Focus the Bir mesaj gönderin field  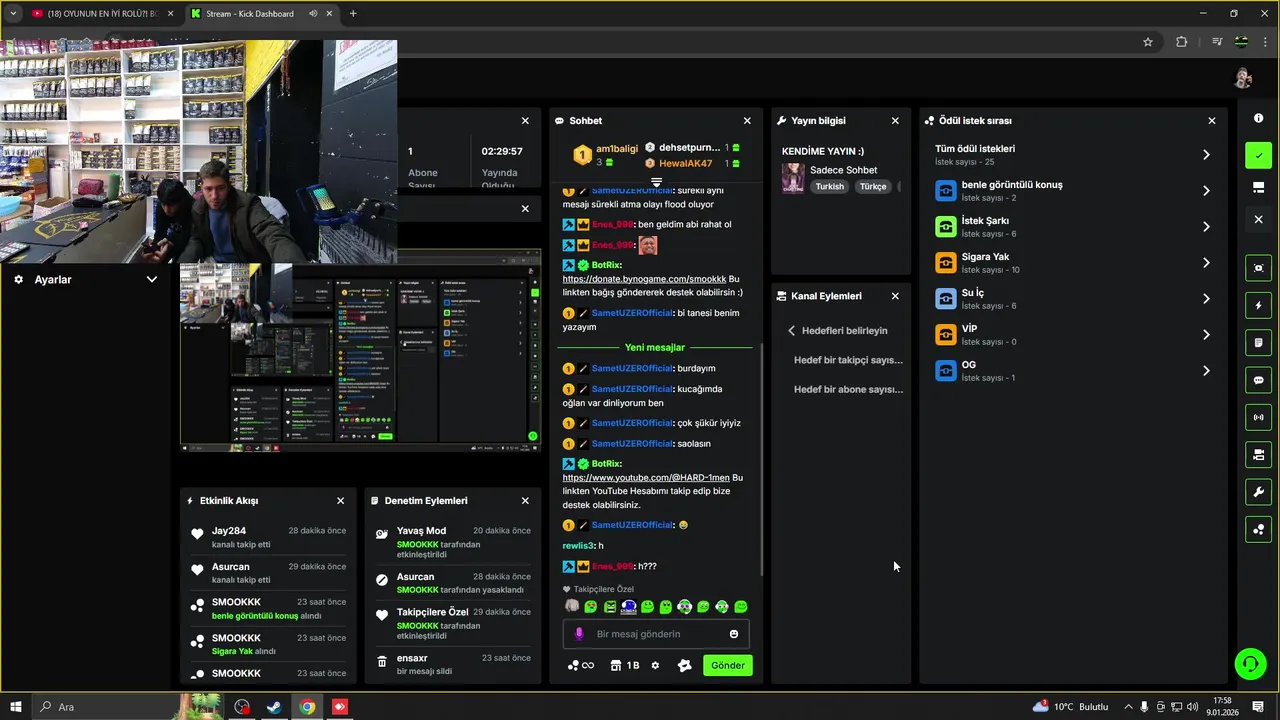click(x=656, y=634)
